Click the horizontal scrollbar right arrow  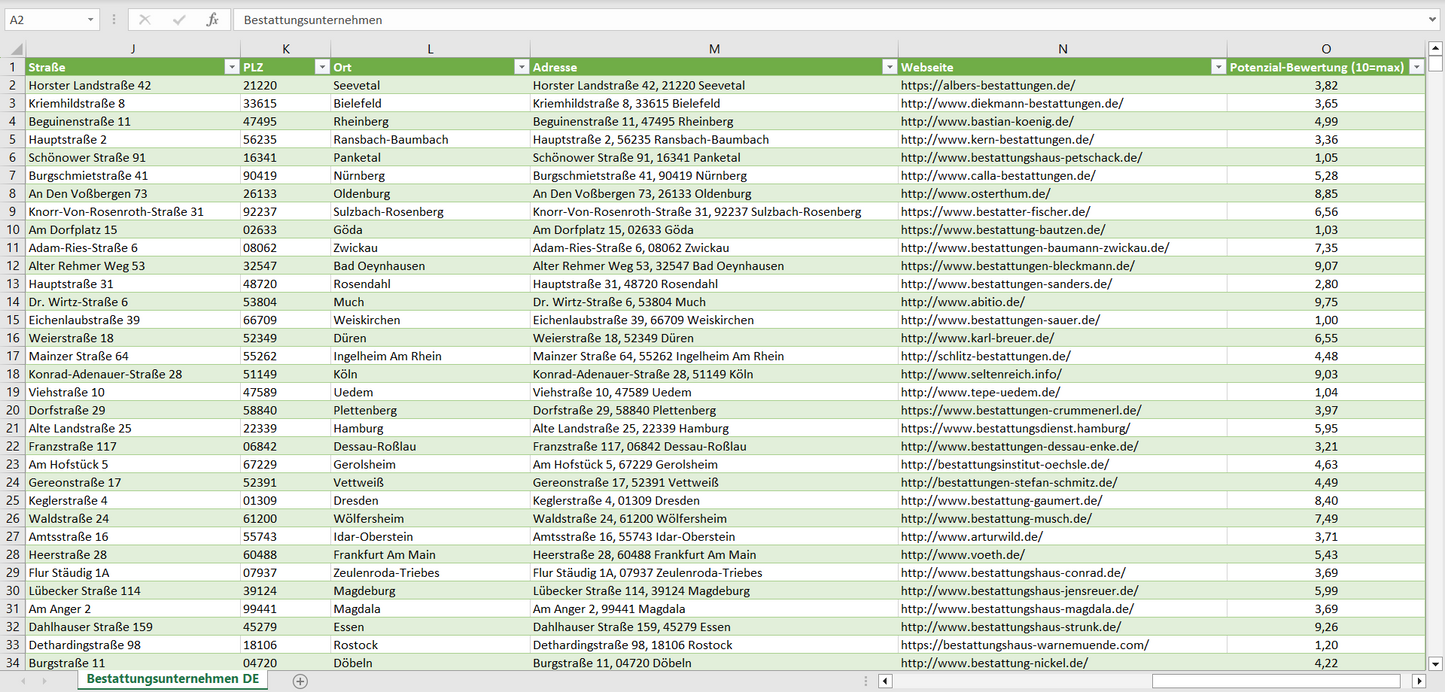pos(1418,681)
